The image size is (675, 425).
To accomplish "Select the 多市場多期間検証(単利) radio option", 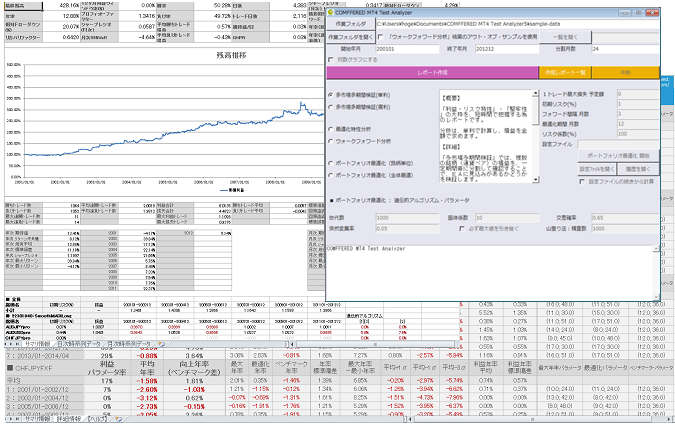I will (331, 95).
